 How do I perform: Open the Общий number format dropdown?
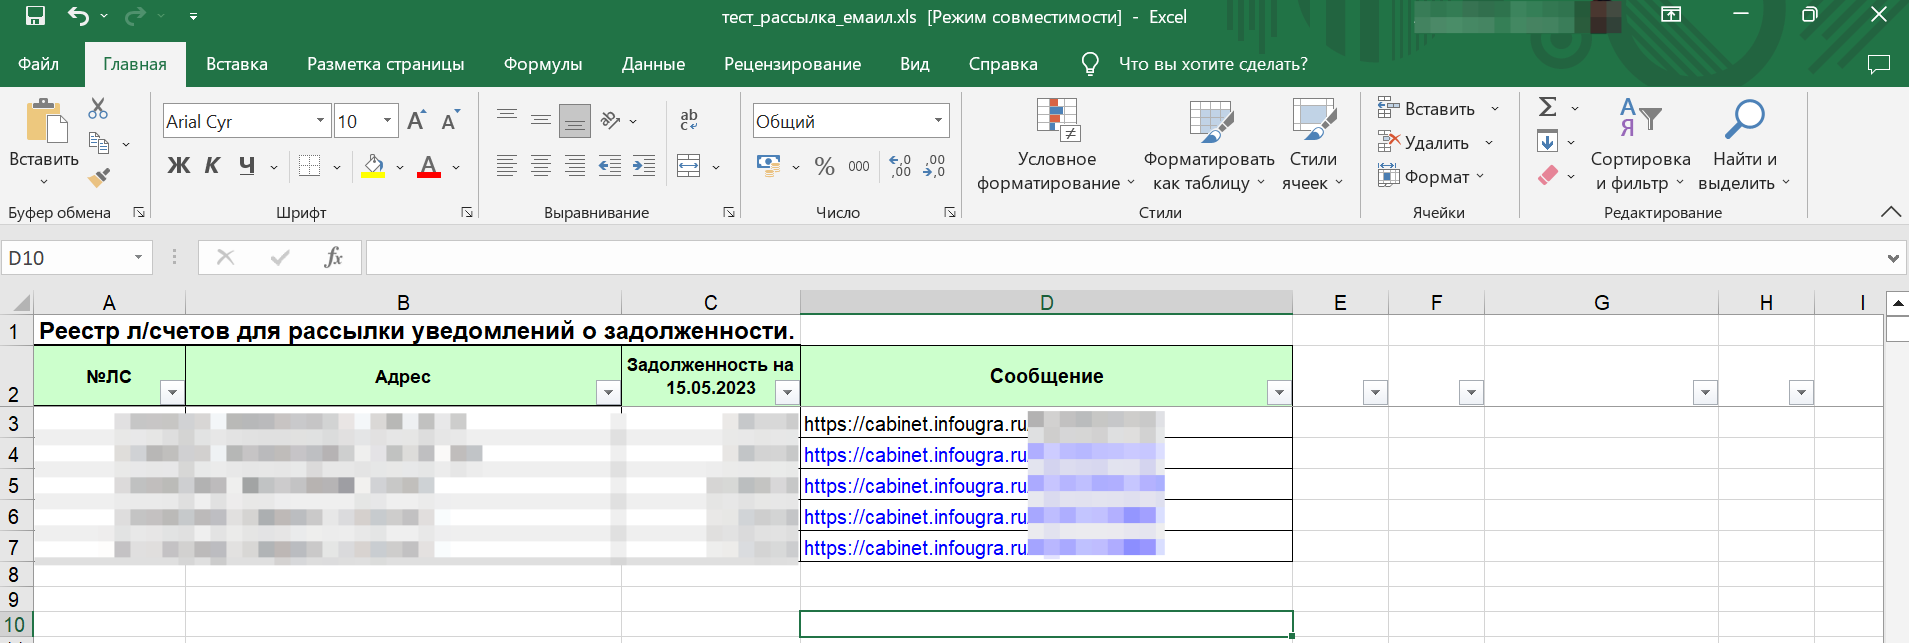[938, 121]
